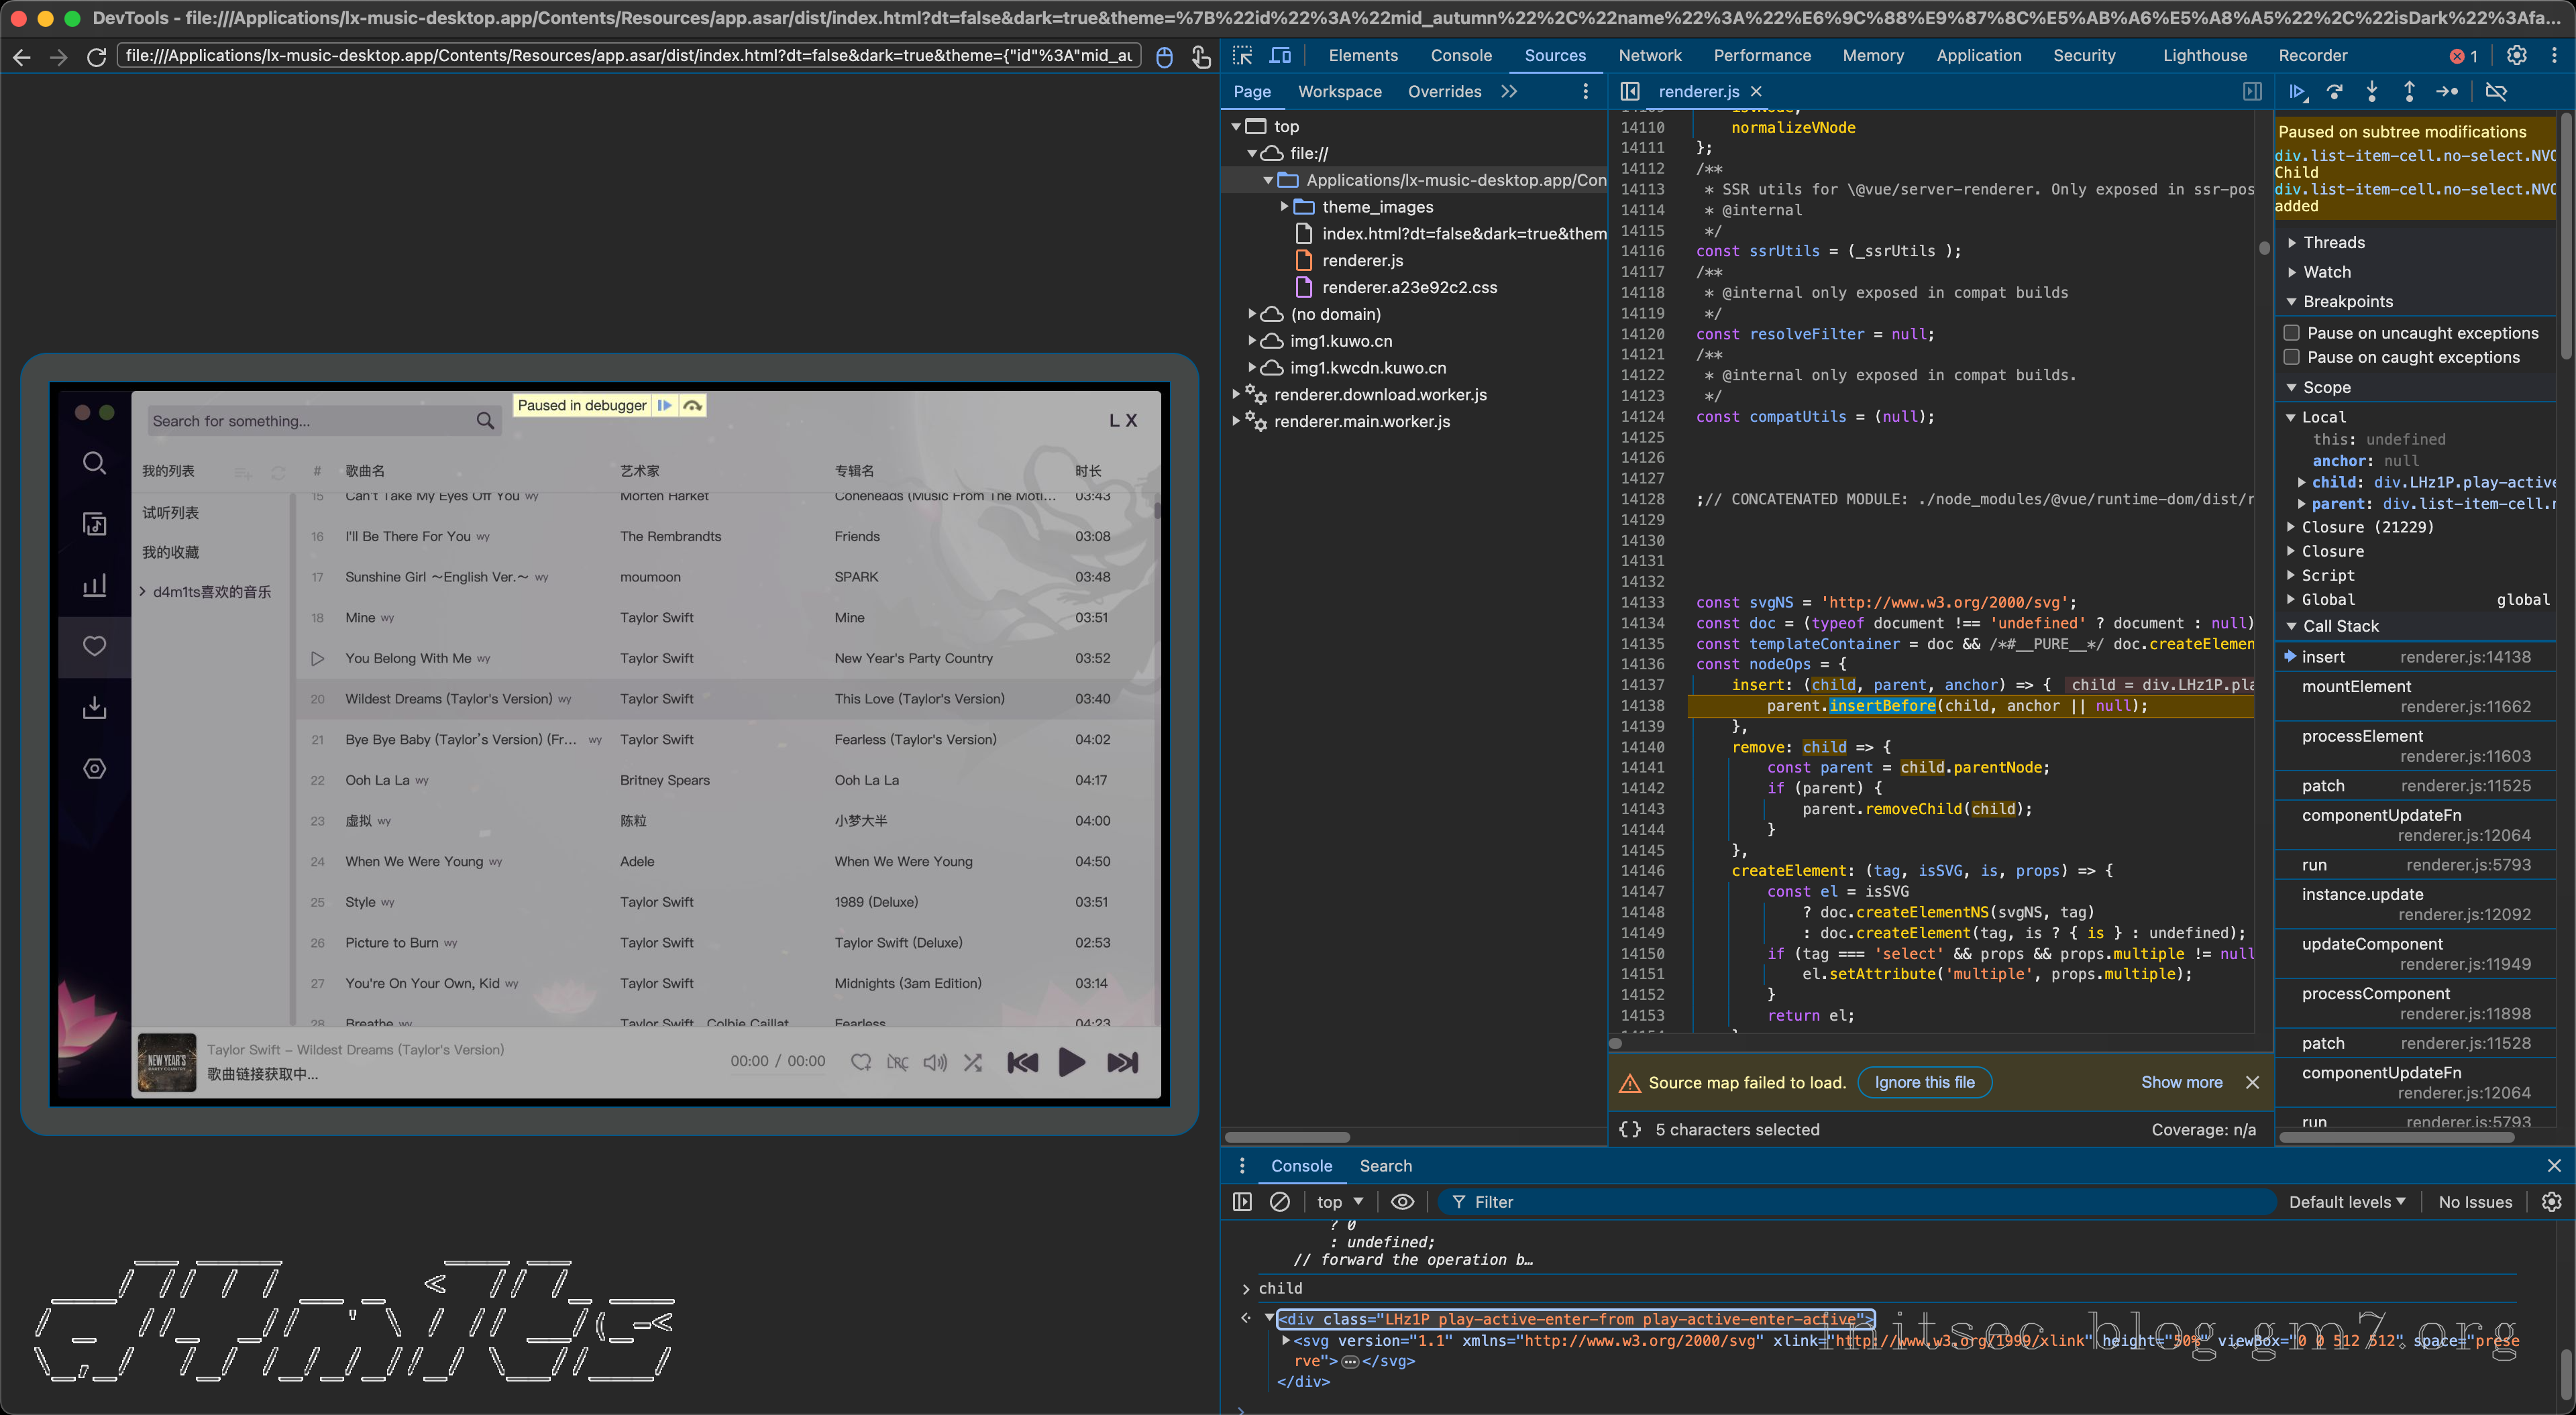Expand the theme_images folder
2576x1415 pixels.
point(1285,207)
